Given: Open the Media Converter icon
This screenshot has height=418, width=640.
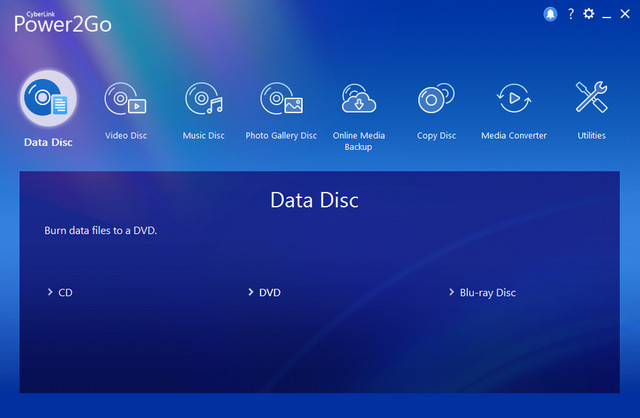Looking at the screenshot, I should pyautogui.click(x=514, y=98).
